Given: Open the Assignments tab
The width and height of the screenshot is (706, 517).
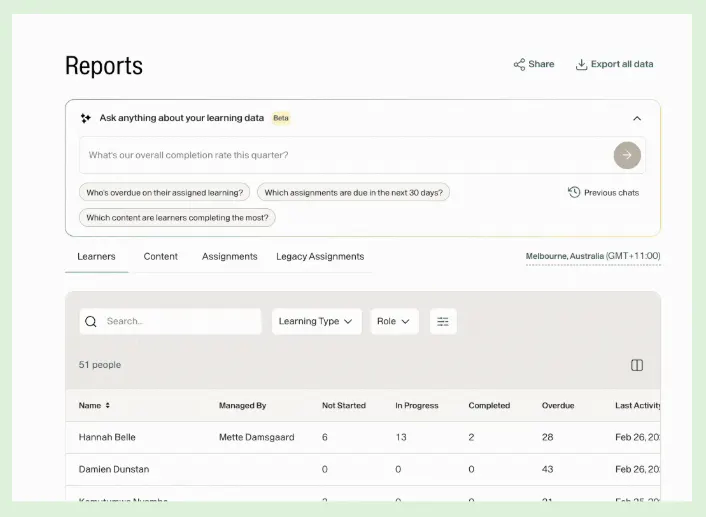Looking at the screenshot, I should point(229,257).
